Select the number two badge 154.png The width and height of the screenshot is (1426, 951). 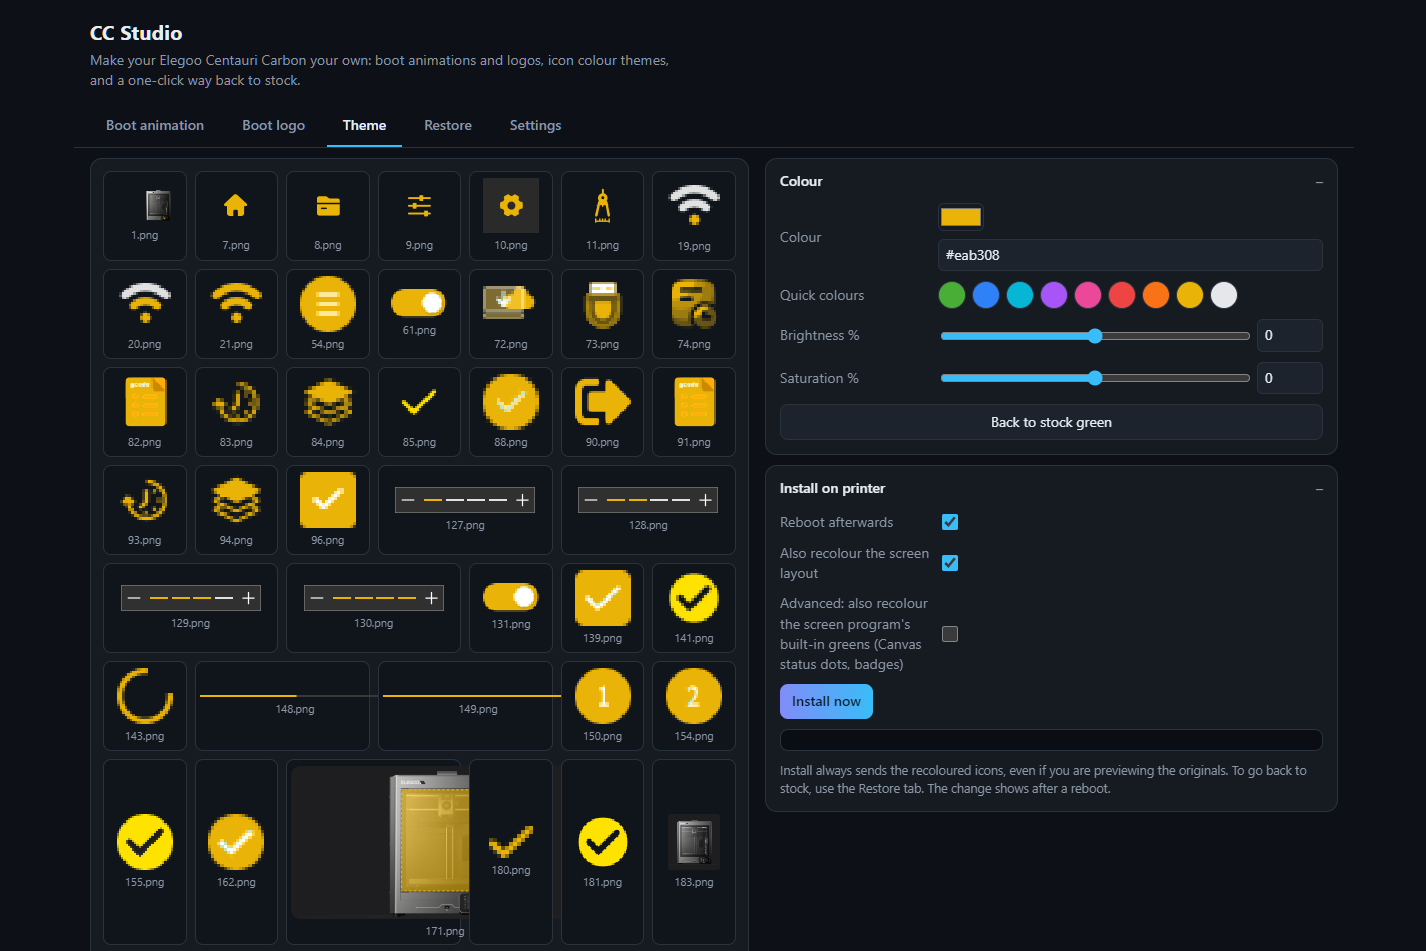coord(694,706)
